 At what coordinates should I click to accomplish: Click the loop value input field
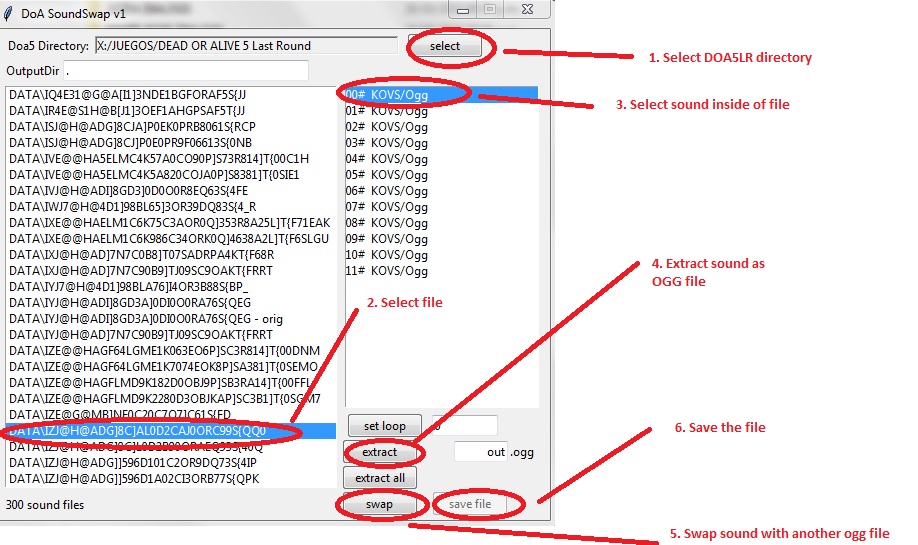464,426
